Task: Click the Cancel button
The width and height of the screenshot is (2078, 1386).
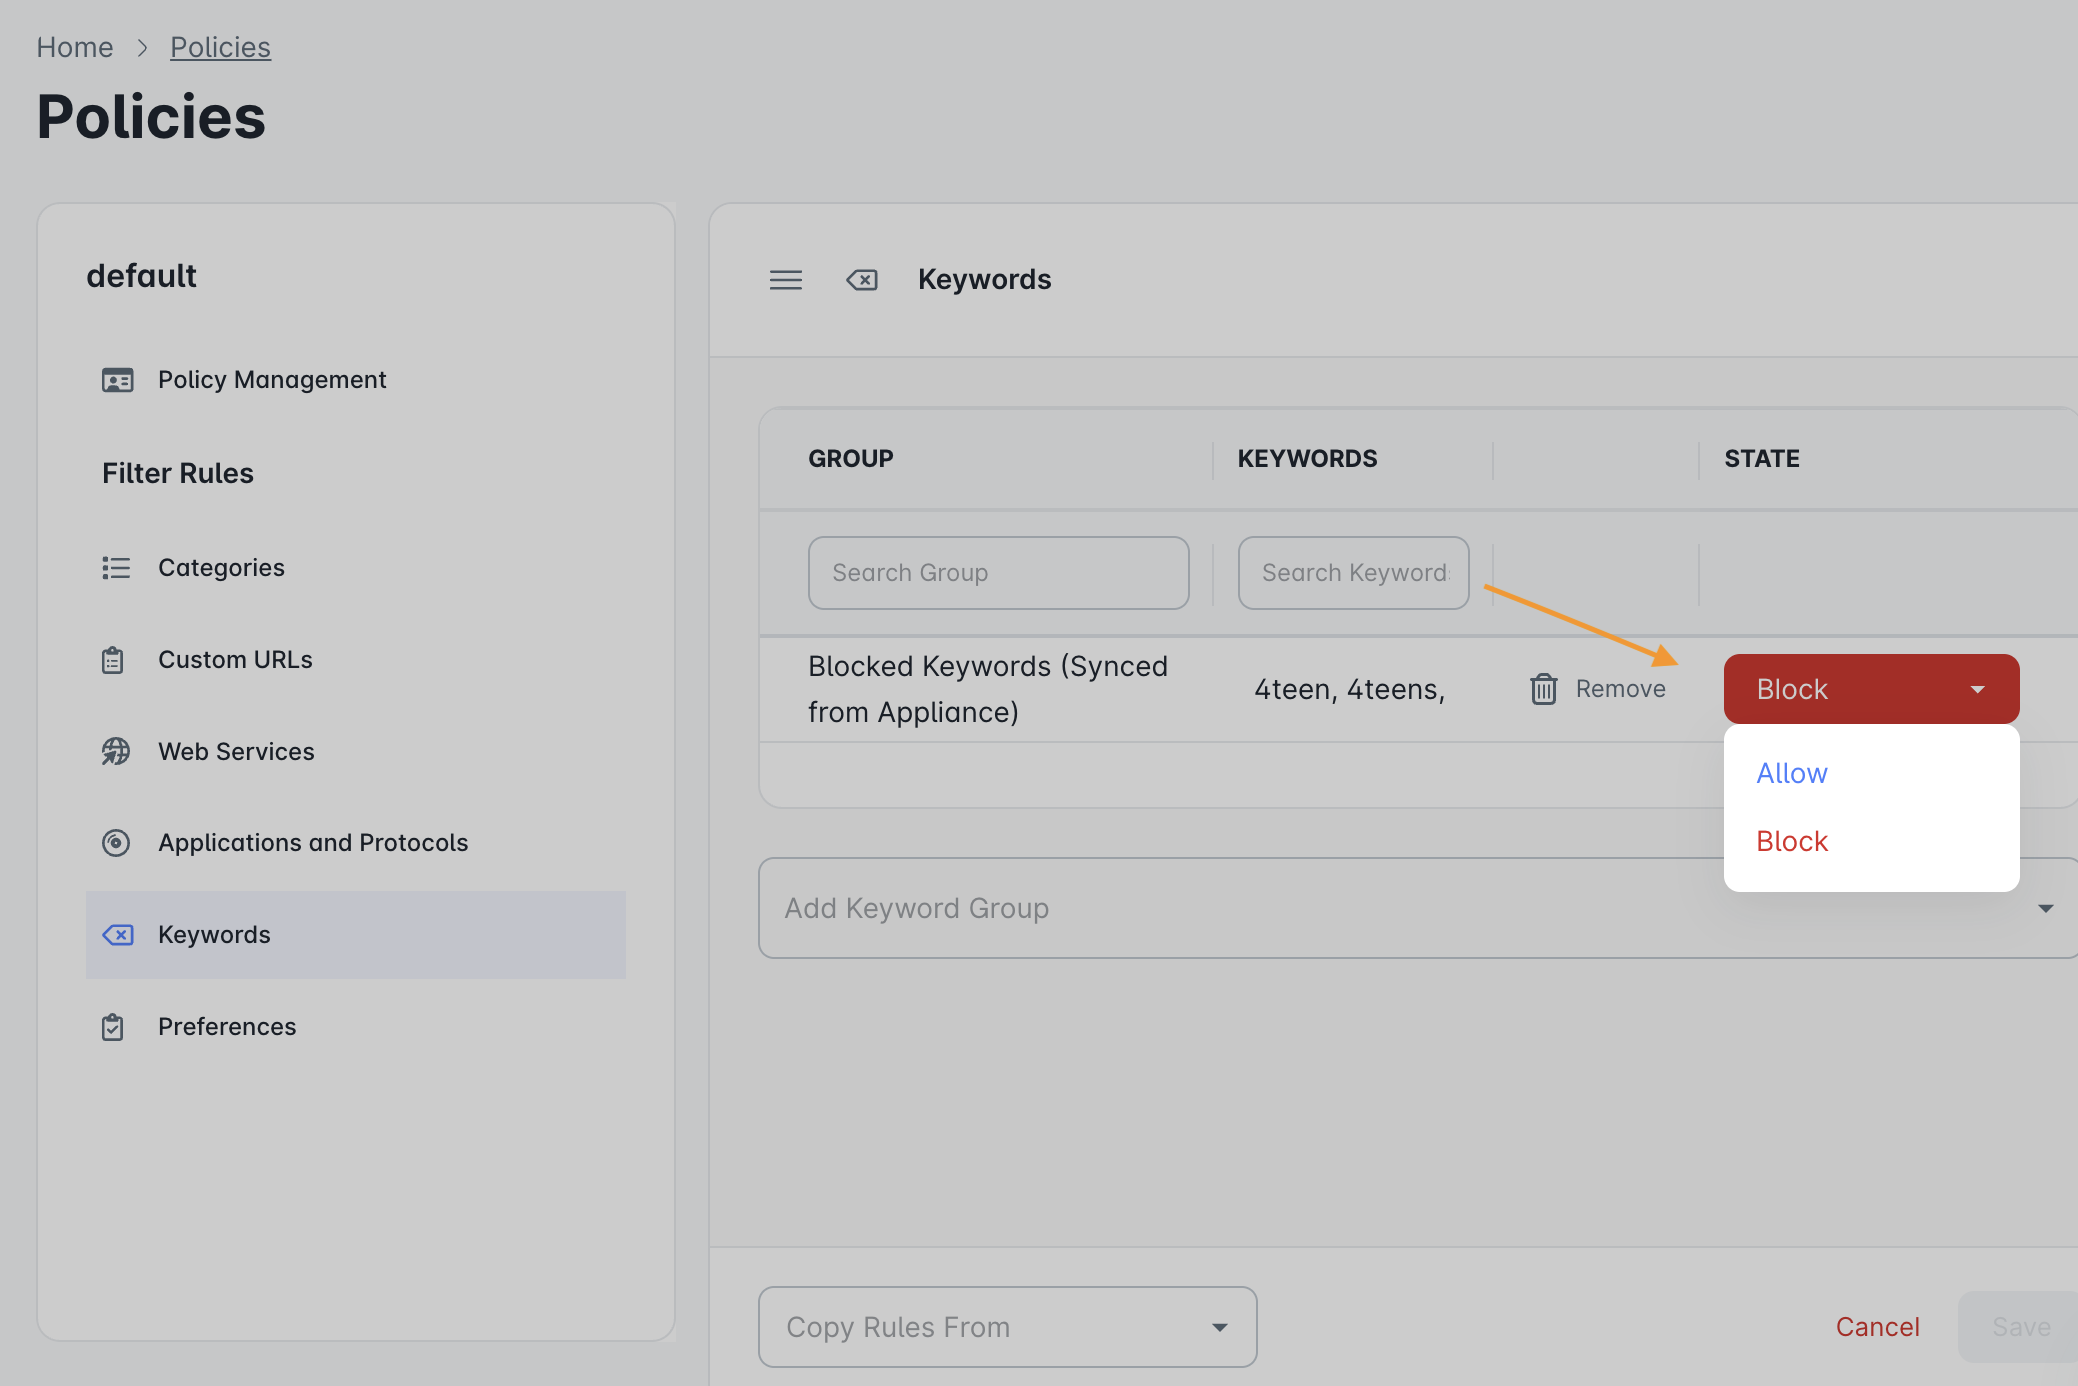Action: pos(1877,1327)
